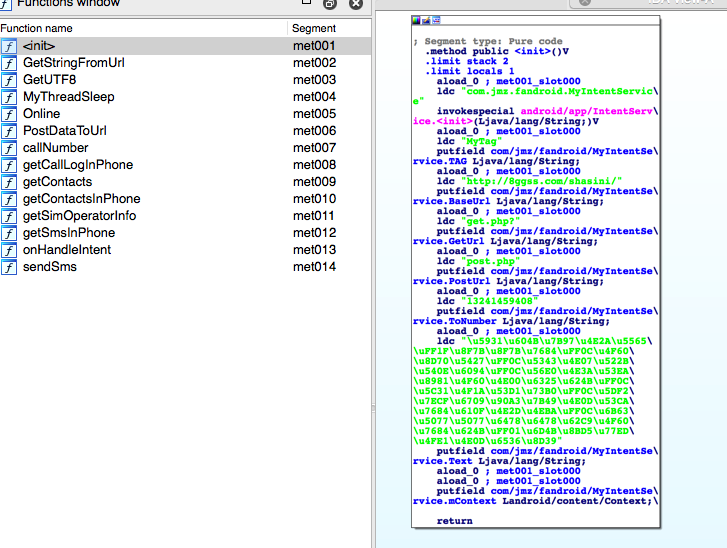This screenshot has width=727, height=548.
Task: Click the \u5931\u604B unicode string line
Action: pyautogui.click(x=556, y=341)
